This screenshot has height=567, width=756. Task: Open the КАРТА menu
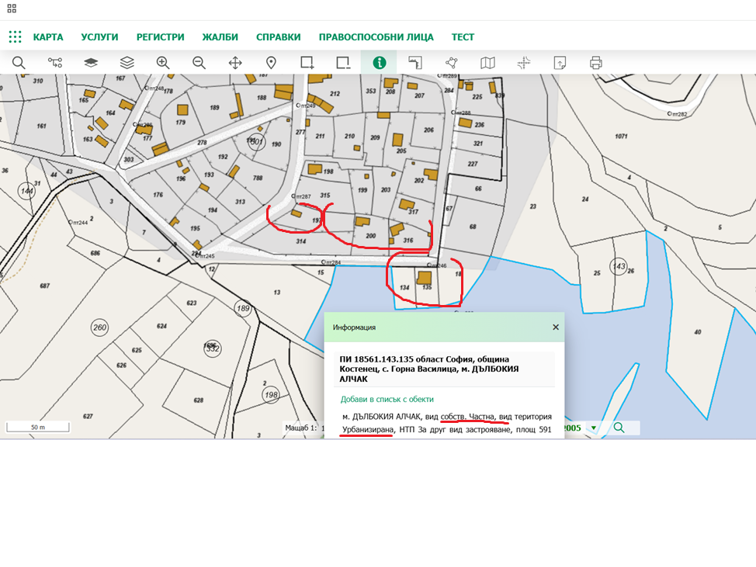(x=48, y=37)
